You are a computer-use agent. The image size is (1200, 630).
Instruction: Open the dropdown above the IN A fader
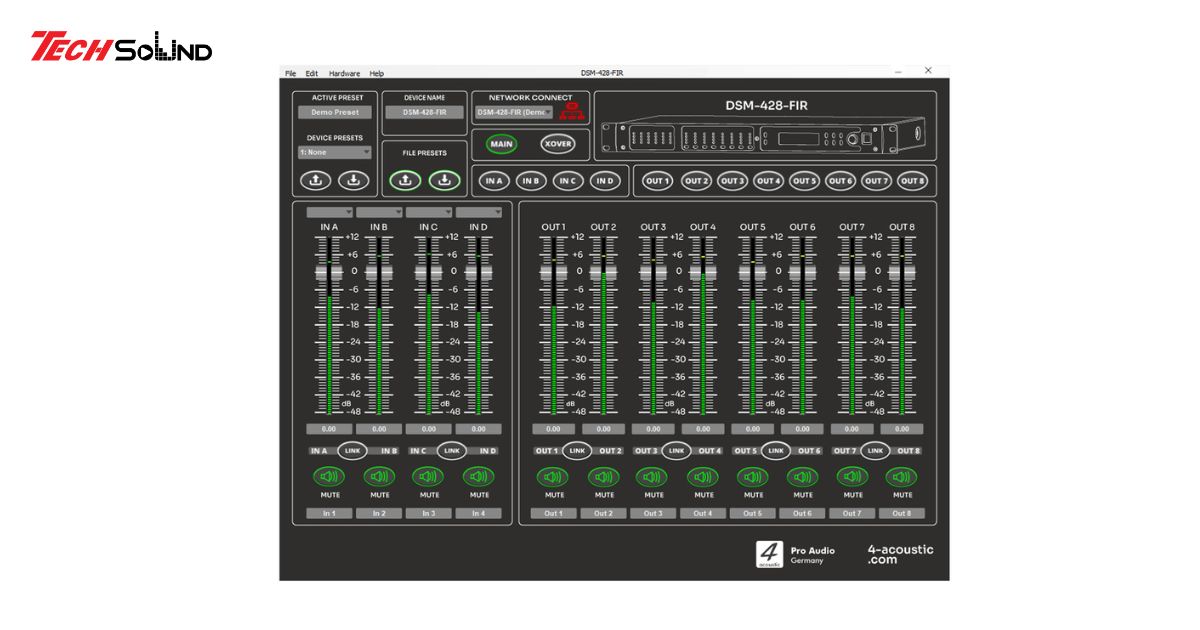point(330,212)
